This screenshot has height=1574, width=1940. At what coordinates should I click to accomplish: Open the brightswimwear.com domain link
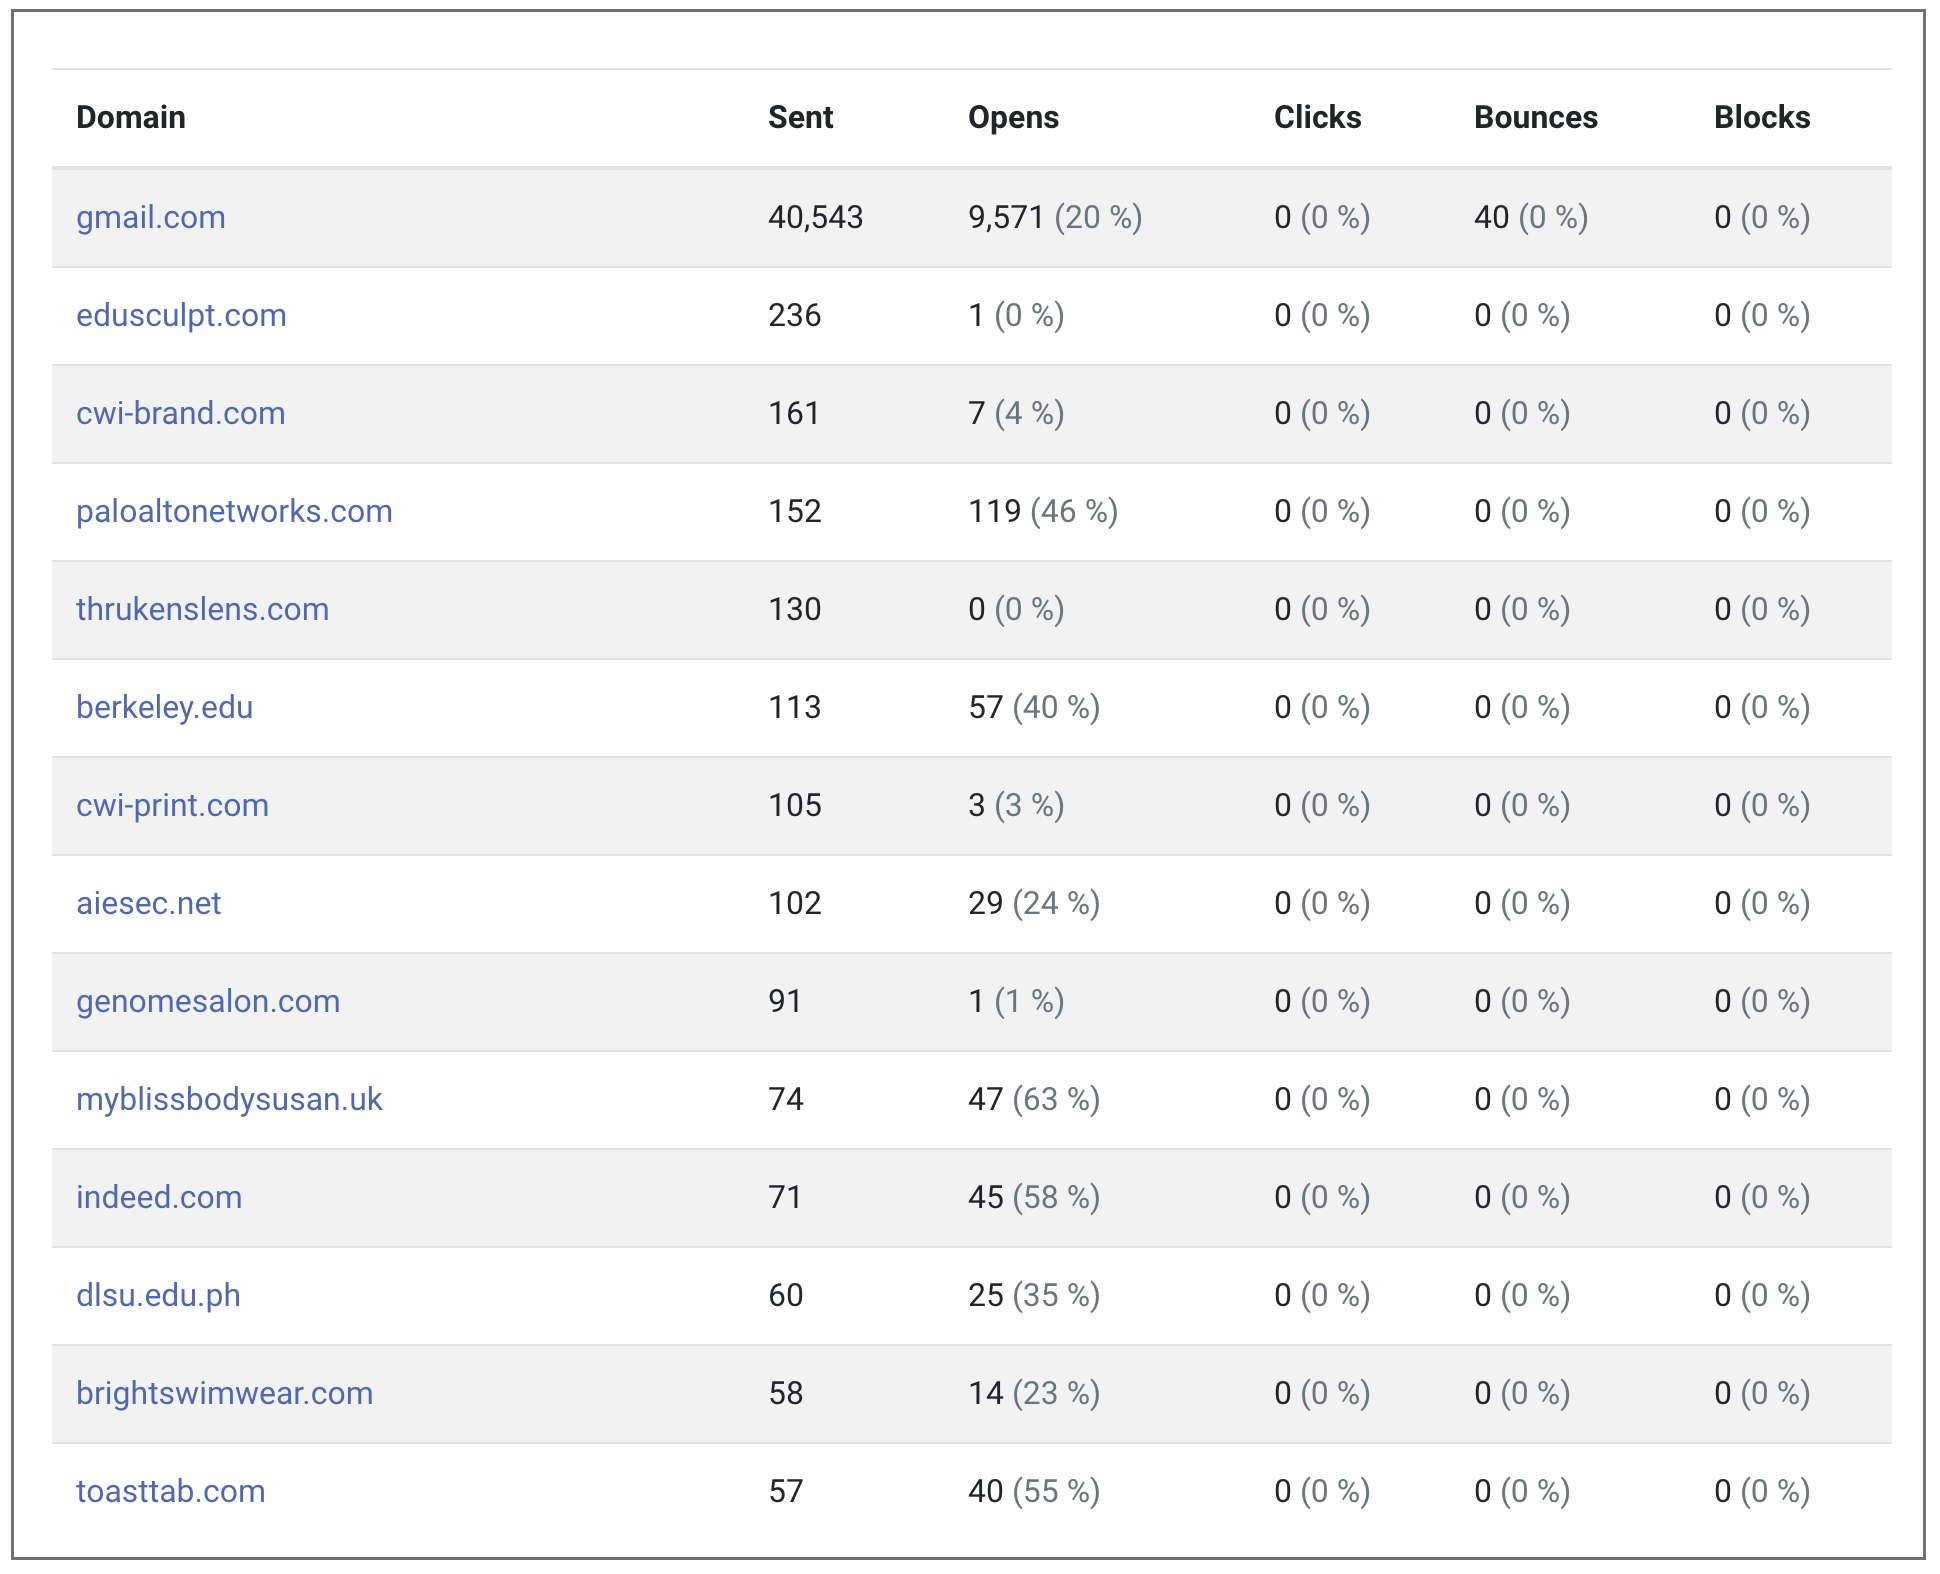(x=224, y=1393)
